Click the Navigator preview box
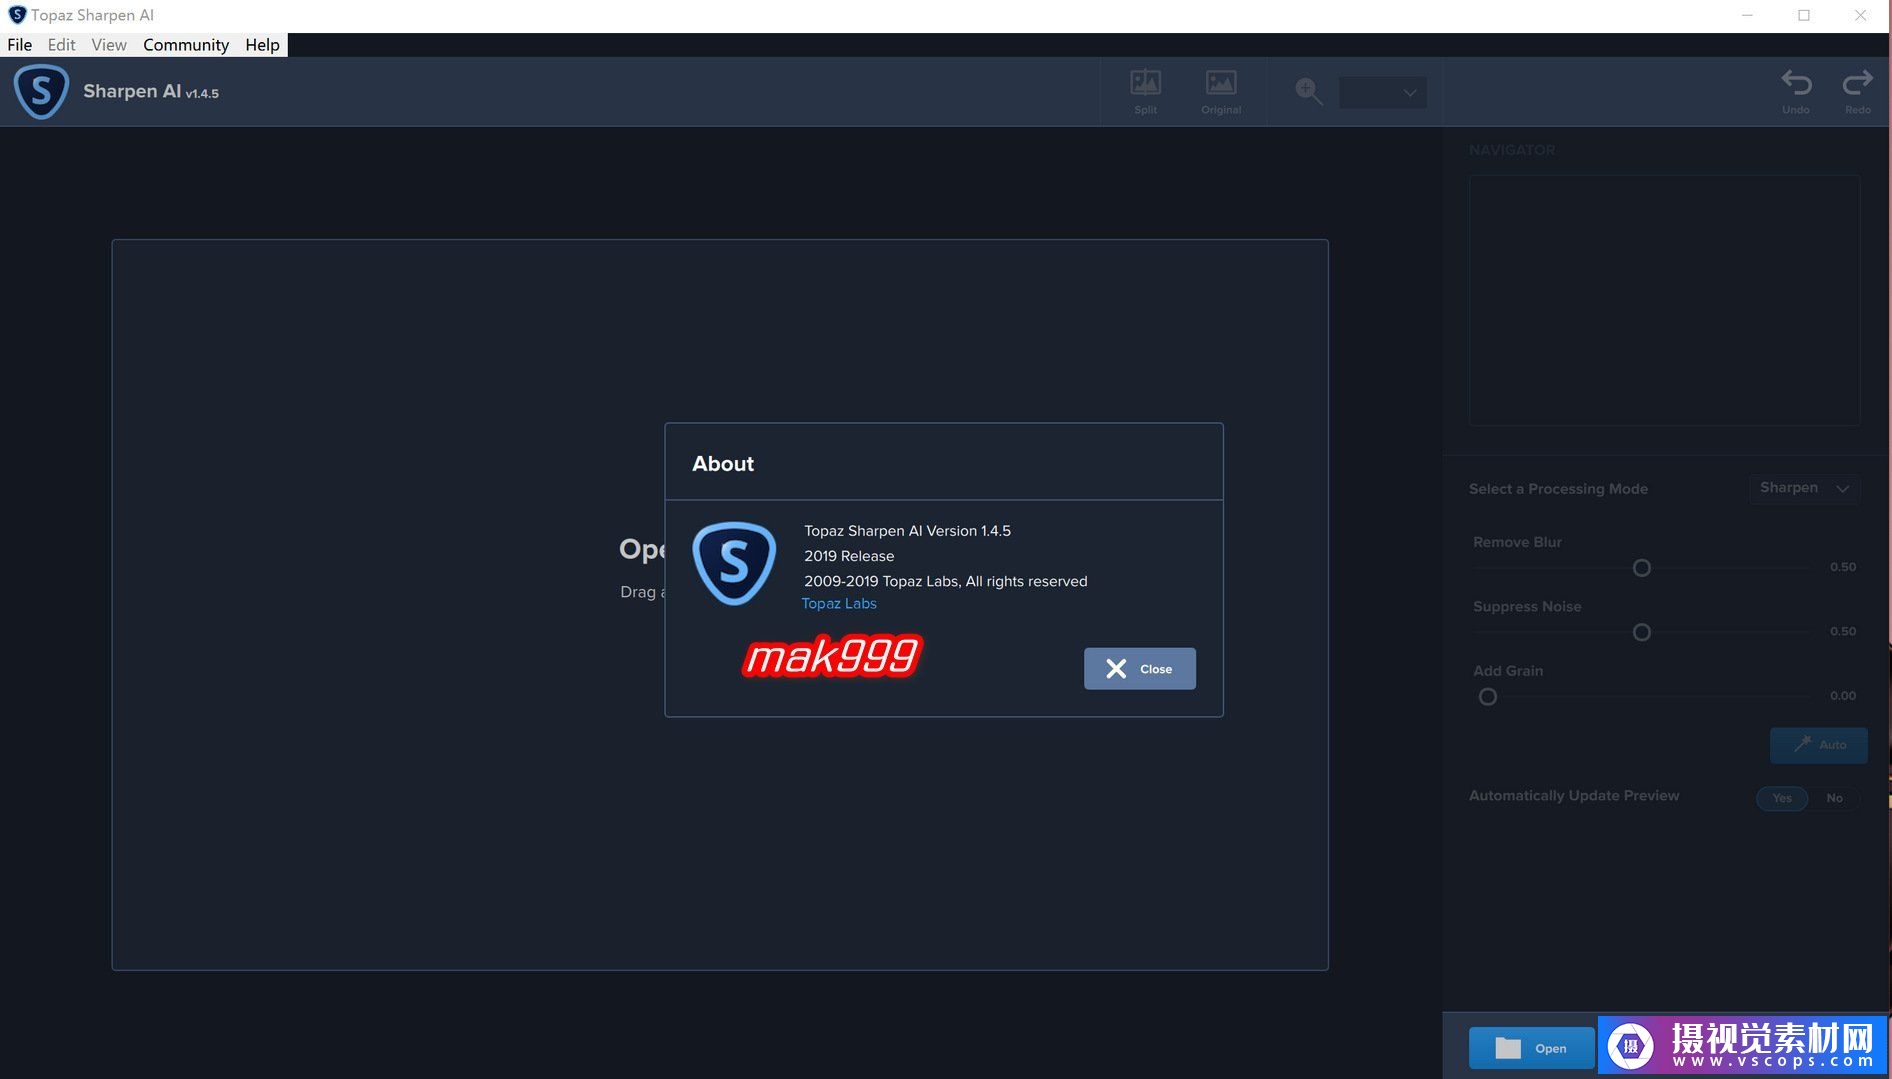Viewport: 1892px width, 1079px height. tap(1664, 300)
